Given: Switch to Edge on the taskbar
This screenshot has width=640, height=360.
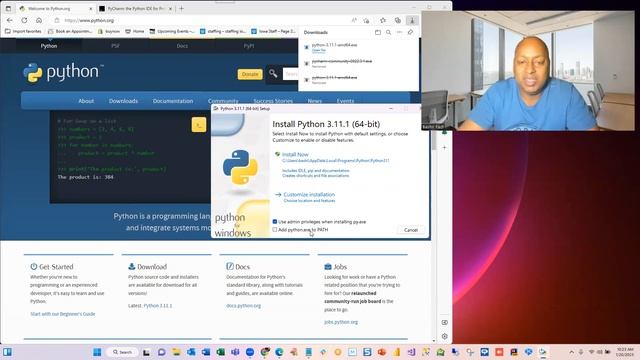Looking at the screenshot, I should point(279,352).
